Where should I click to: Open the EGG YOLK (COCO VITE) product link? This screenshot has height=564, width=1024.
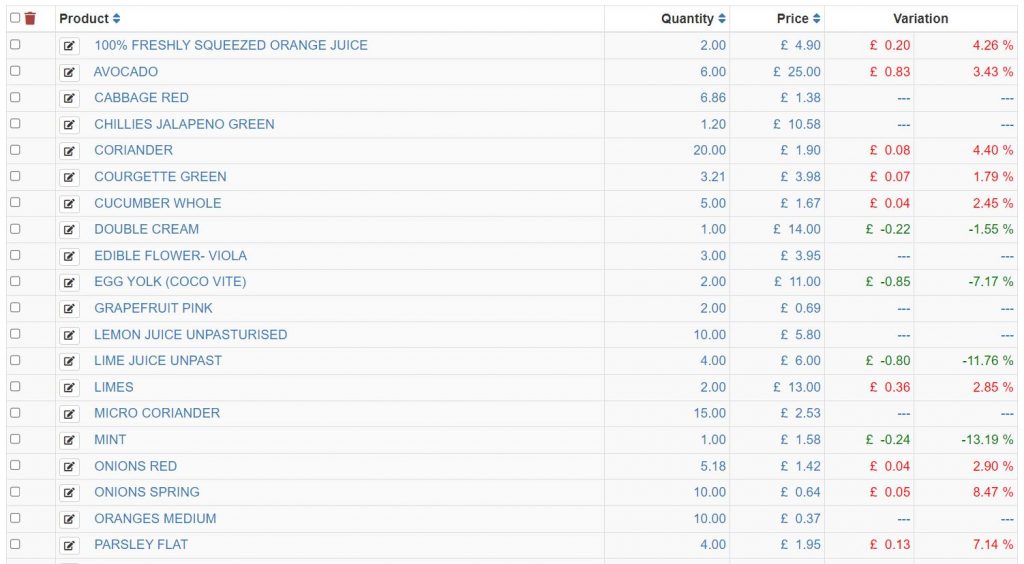[170, 281]
